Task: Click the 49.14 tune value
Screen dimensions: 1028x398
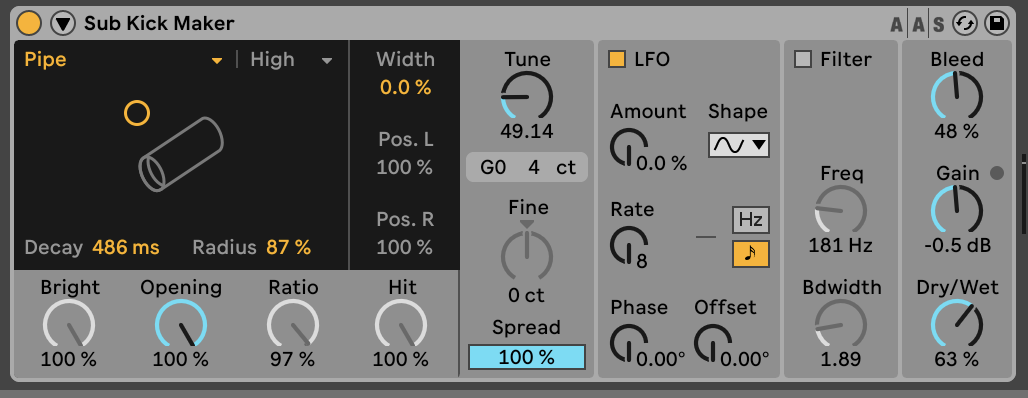Action: click(x=526, y=132)
